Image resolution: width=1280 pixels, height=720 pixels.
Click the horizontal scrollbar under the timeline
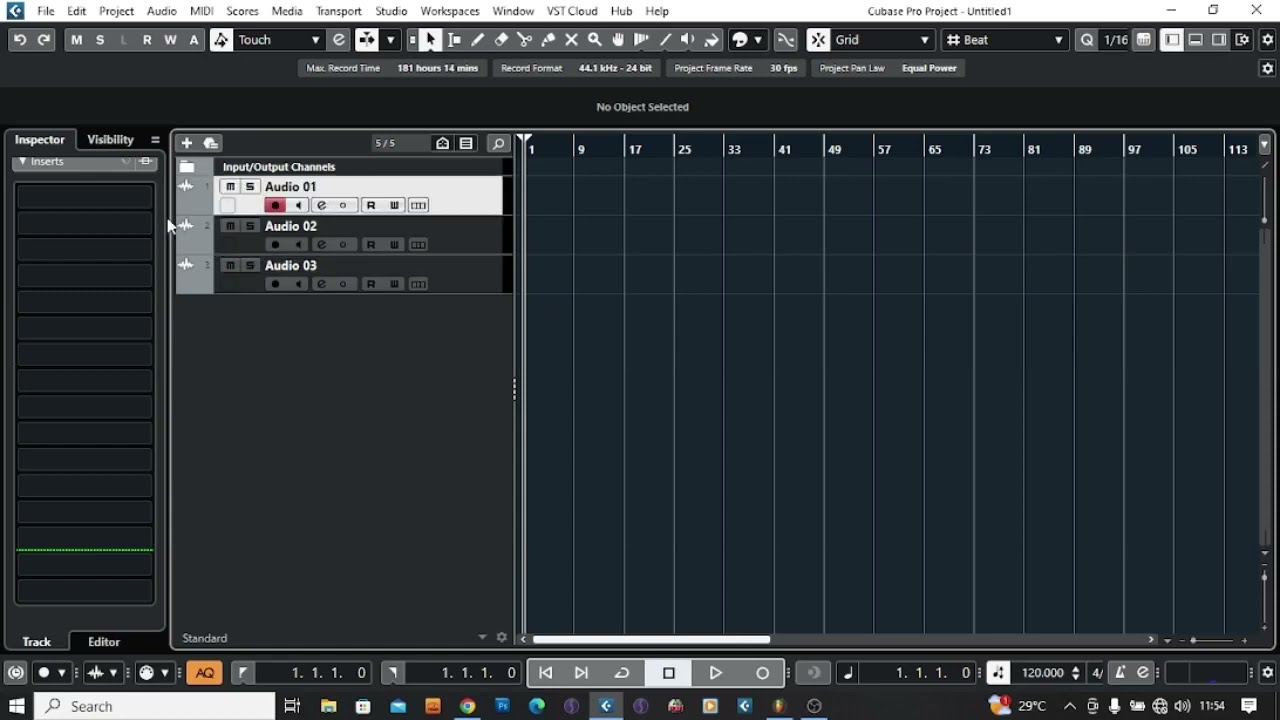click(651, 640)
